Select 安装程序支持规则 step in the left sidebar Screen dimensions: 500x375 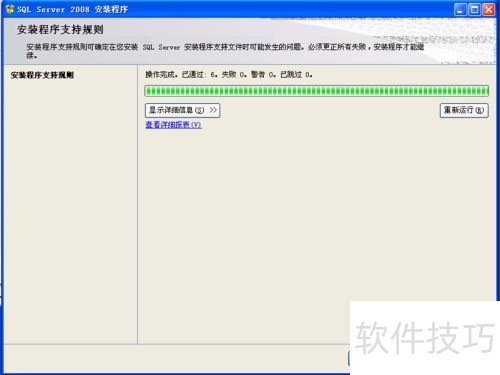coord(42,75)
